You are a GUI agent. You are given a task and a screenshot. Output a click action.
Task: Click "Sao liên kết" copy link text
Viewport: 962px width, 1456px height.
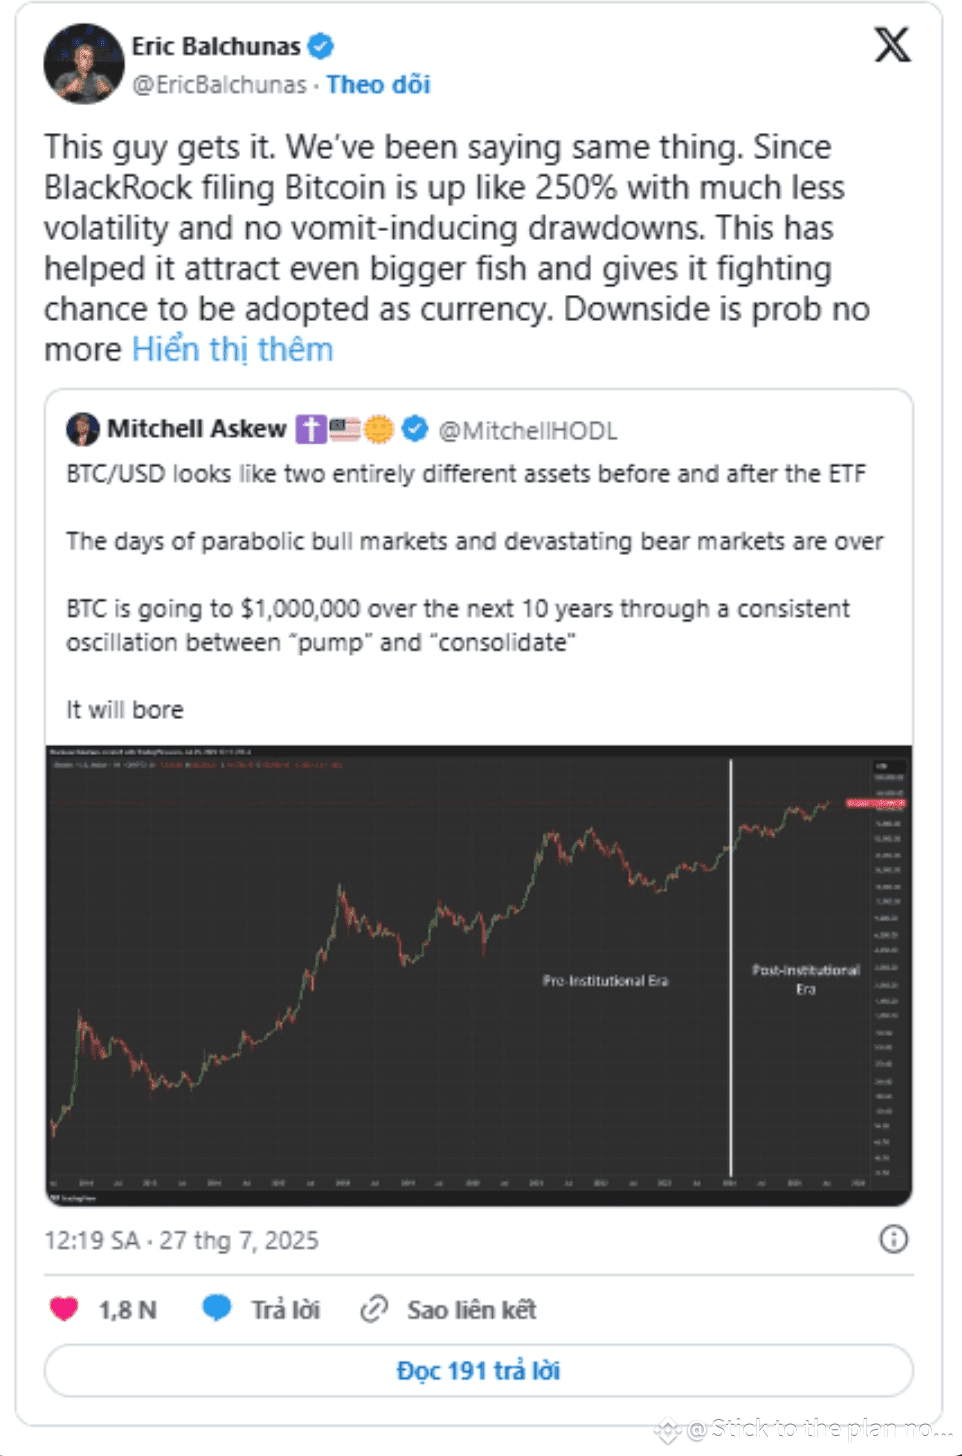pyautogui.click(x=471, y=1310)
